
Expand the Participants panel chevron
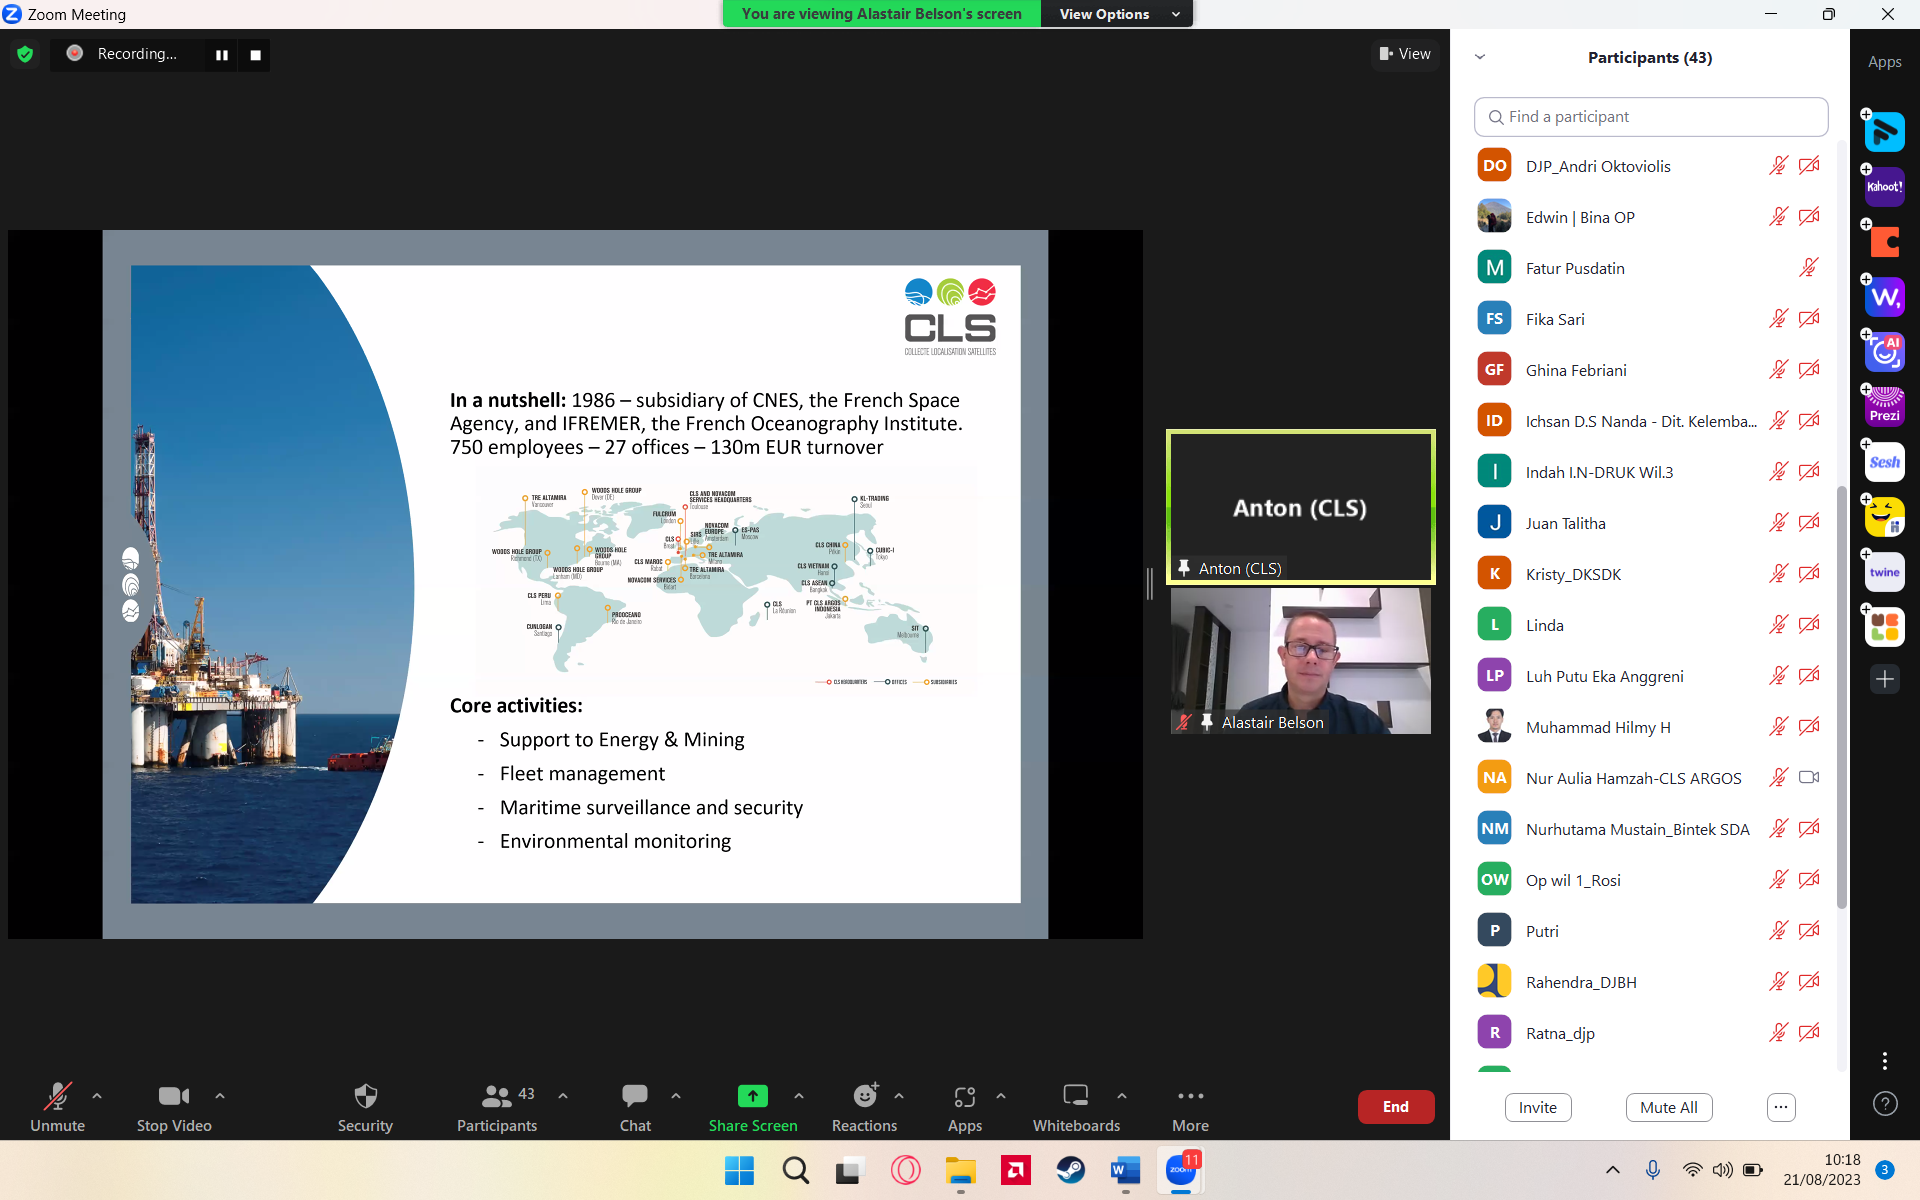coord(1480,57)
